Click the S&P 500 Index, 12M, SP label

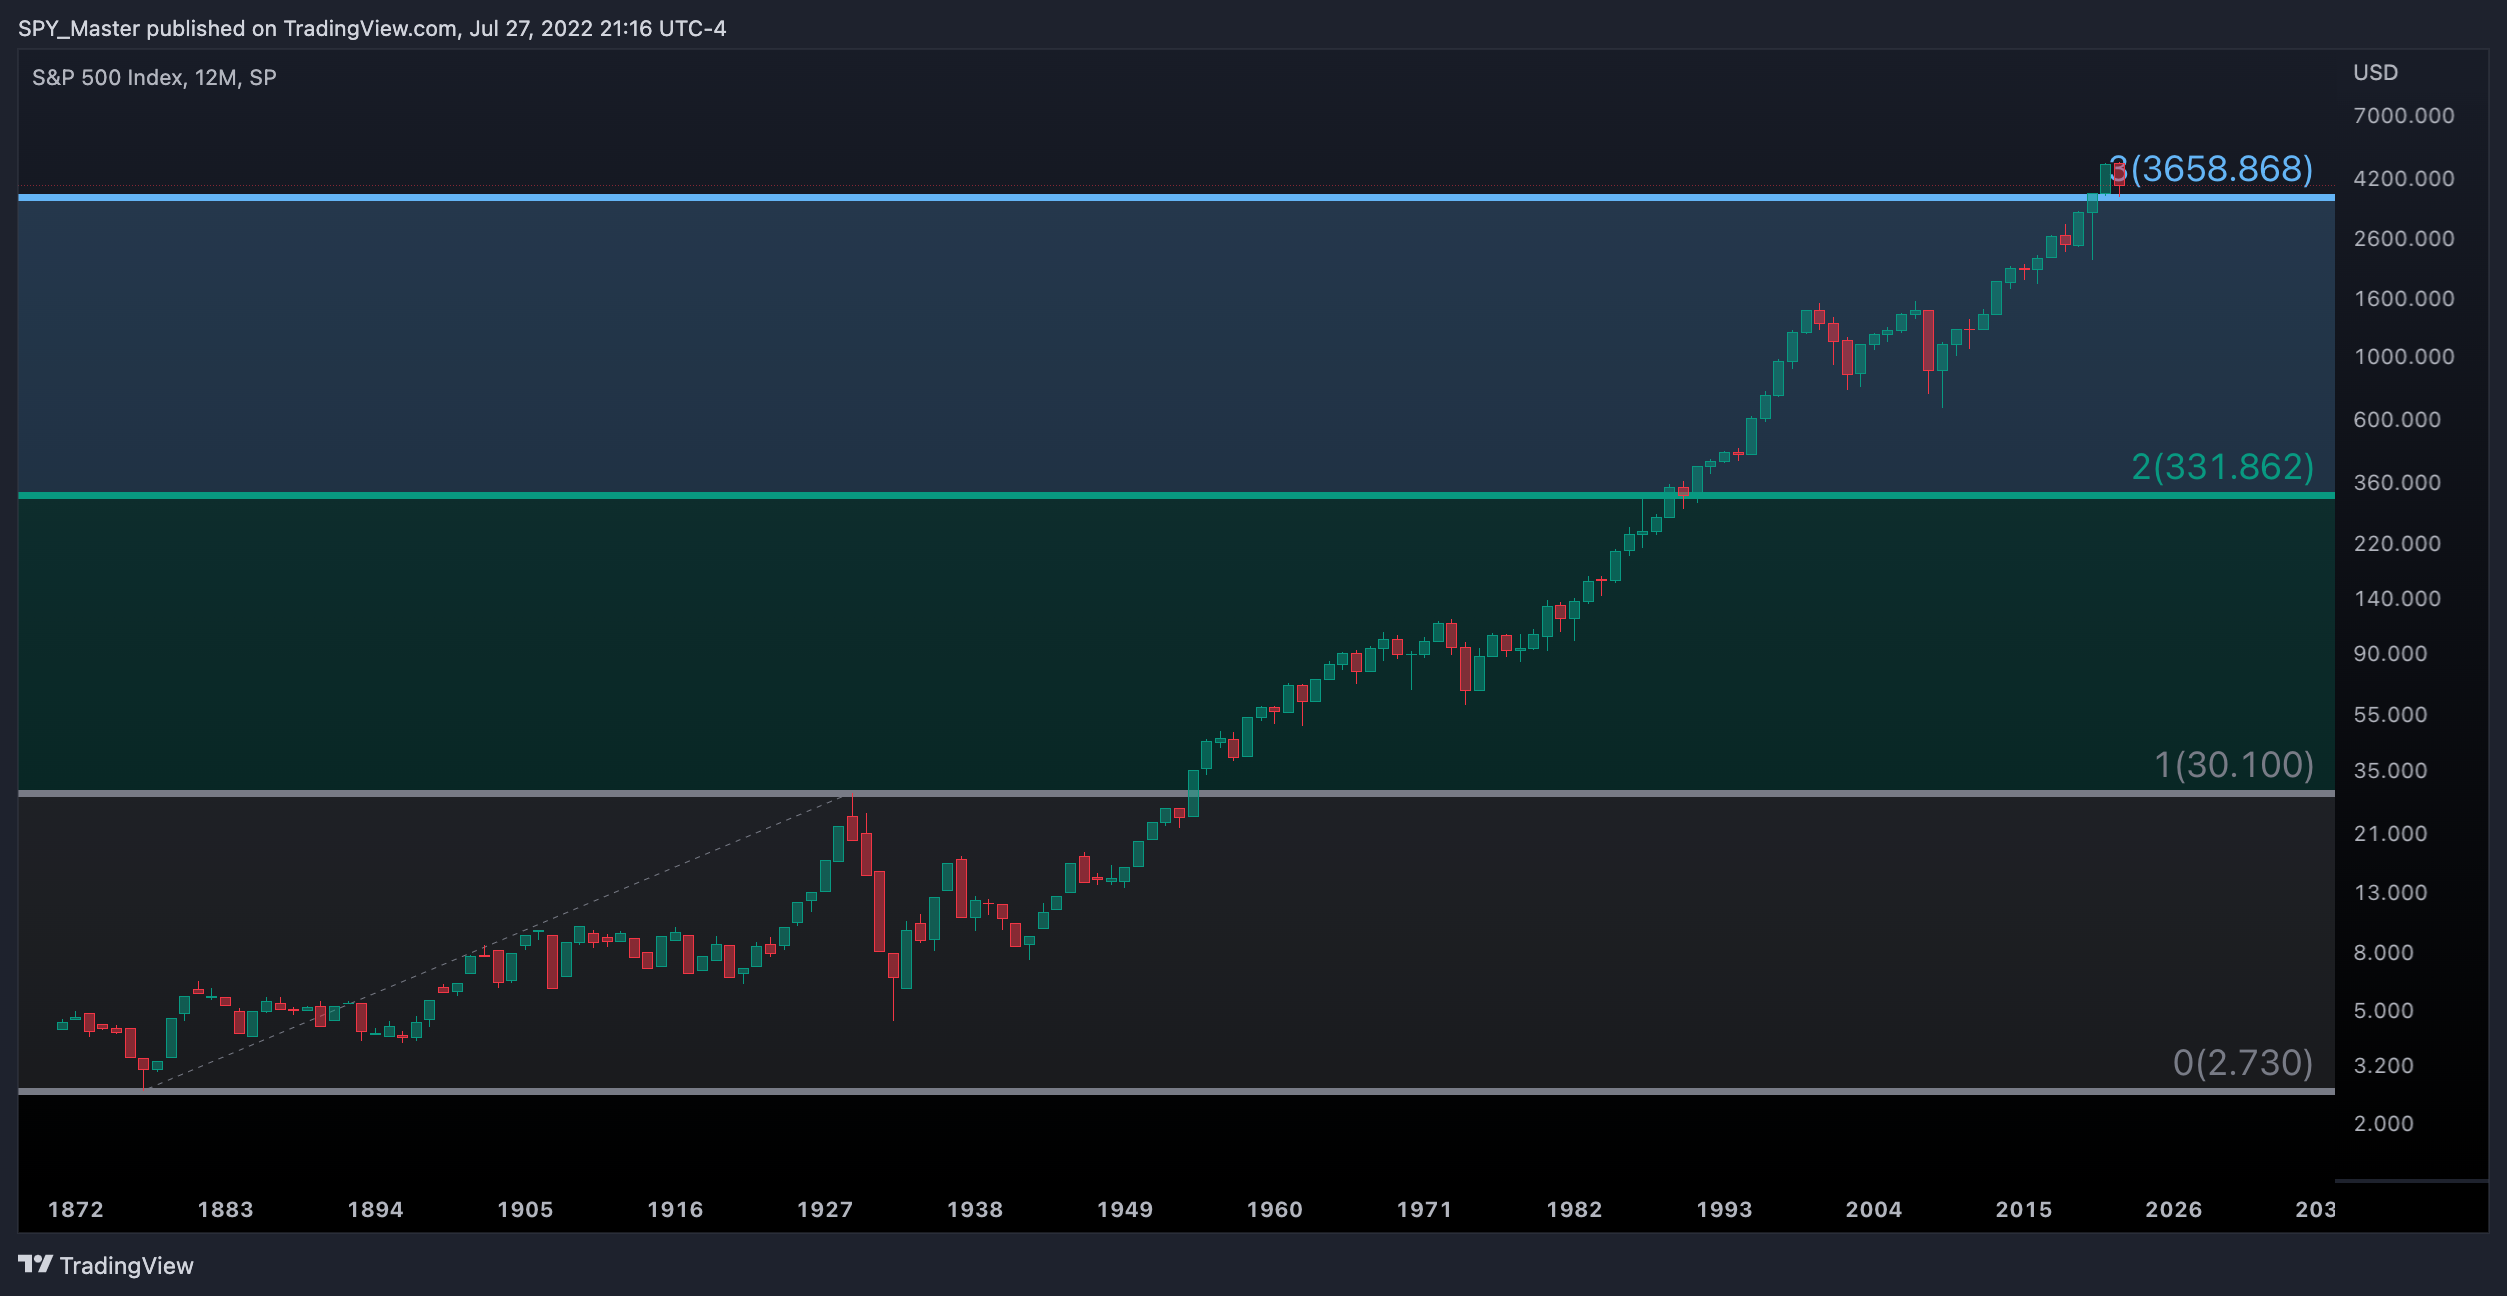click(154, 78)
